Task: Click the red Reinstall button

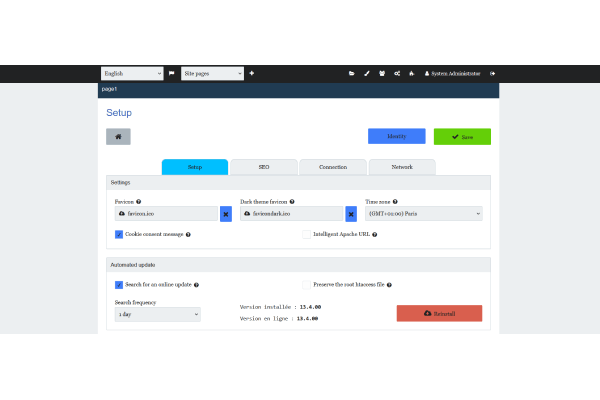Action: click(439, 313)
